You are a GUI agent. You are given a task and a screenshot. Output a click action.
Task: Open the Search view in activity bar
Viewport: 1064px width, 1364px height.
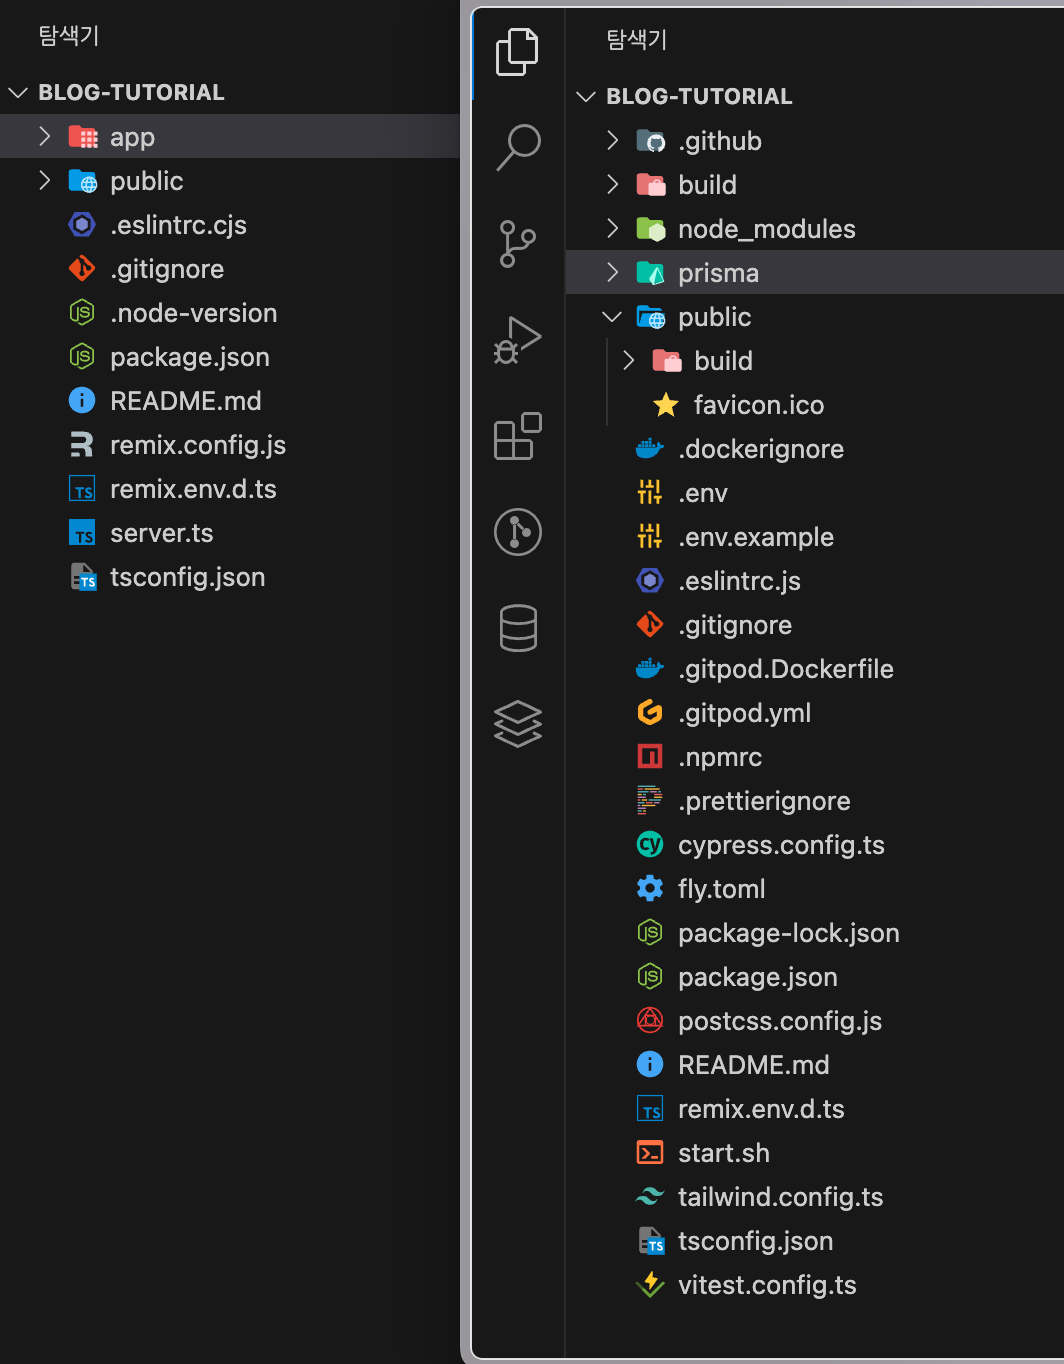tap(518, 147)
